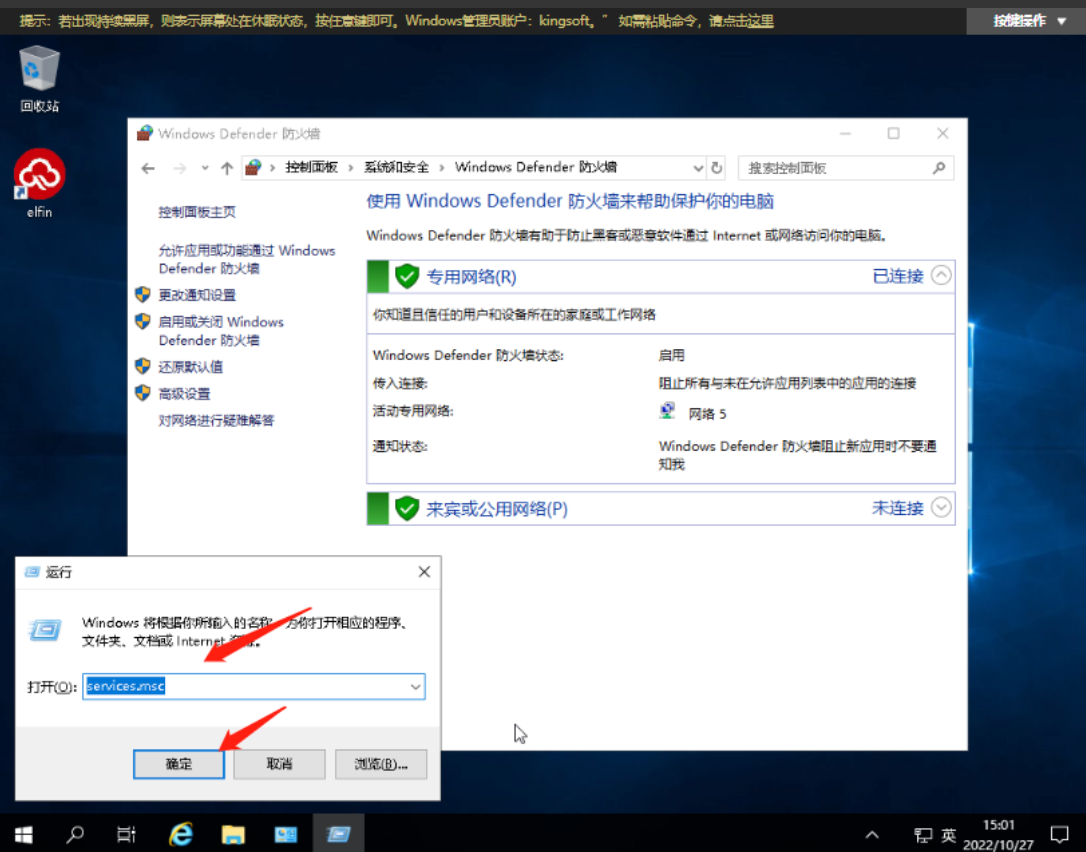Go back in the firewall window

(148, 168)
